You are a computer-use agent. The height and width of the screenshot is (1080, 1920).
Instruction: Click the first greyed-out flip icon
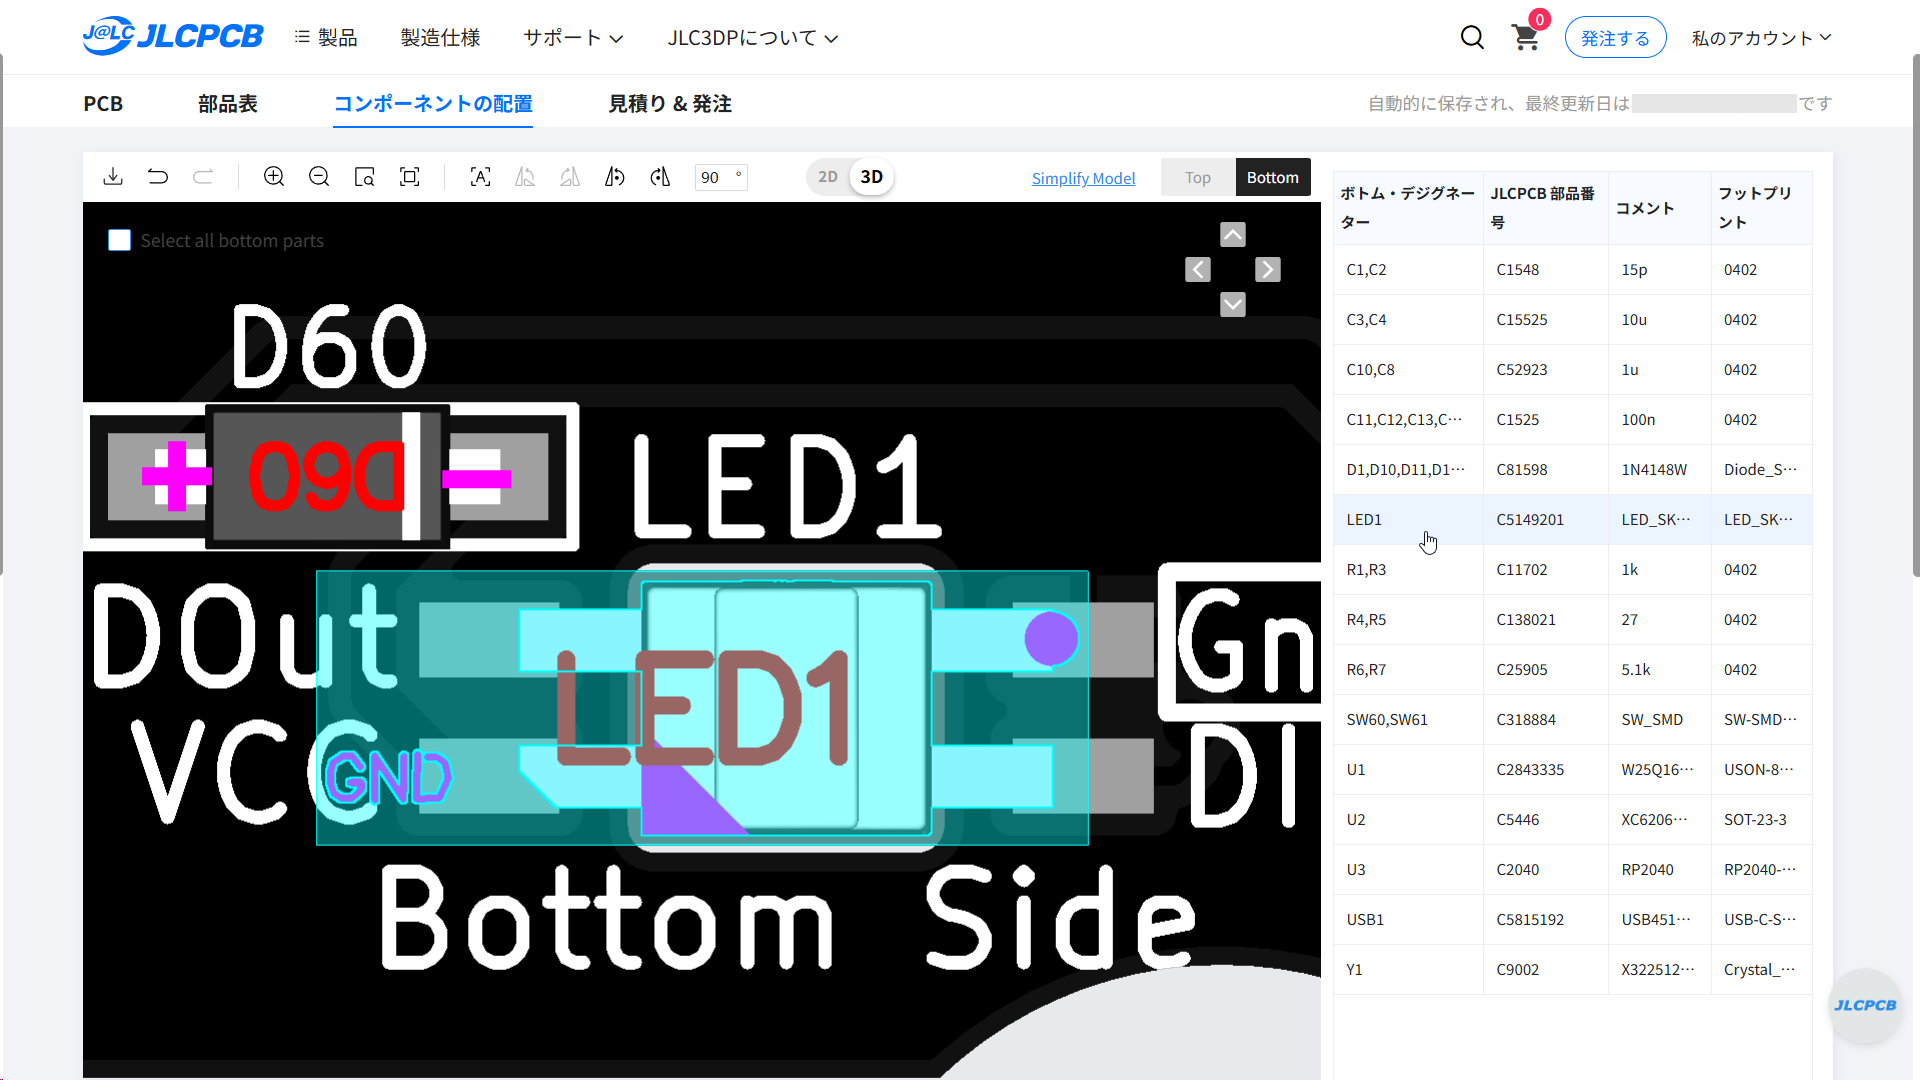(x=525, y=177)
